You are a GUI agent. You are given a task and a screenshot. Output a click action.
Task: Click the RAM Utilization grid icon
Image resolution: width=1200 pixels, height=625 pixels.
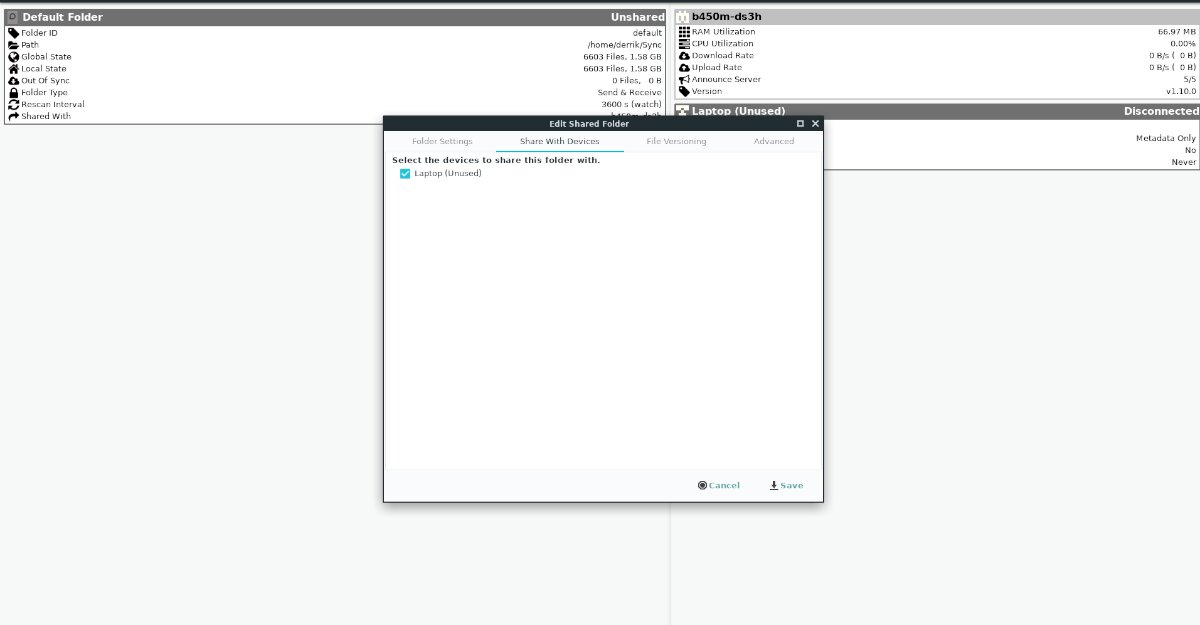tap(684, 31)
